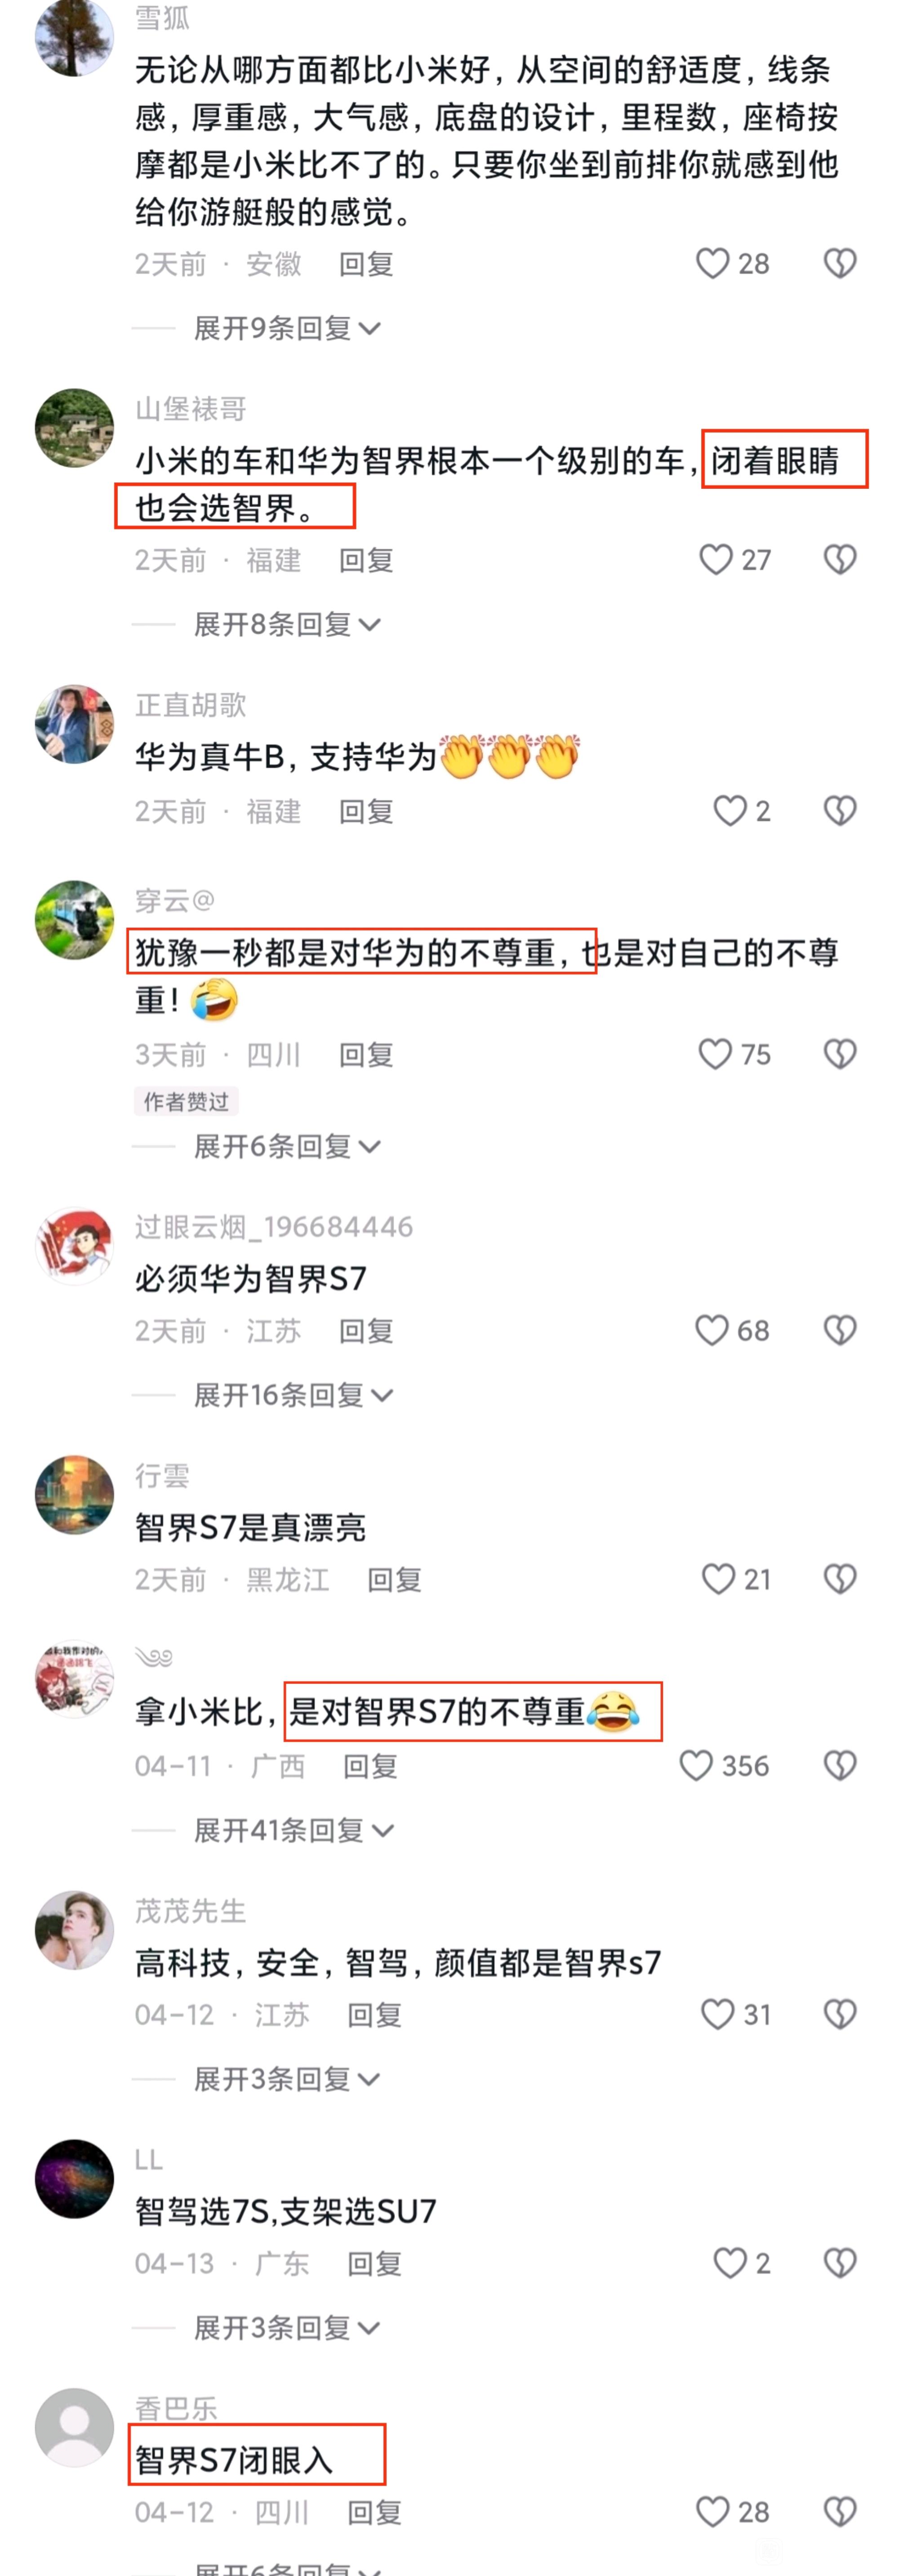Viewport: 899px width, 2576px height.
Task: Toggle dislike on 香巴乐's comment
Action: click(x=840, y=2512)
